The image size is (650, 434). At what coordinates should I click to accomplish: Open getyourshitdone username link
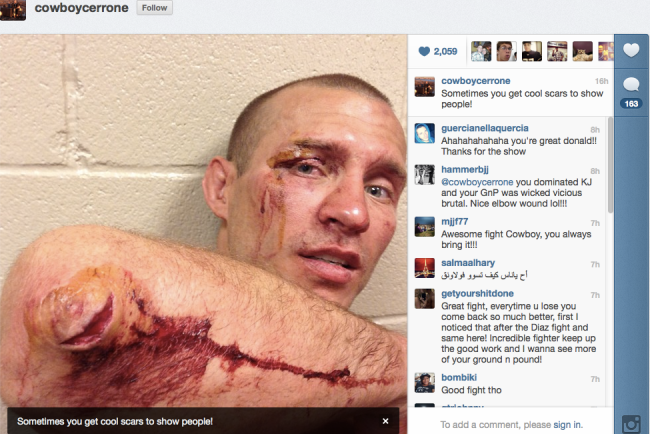coord(477,293)
